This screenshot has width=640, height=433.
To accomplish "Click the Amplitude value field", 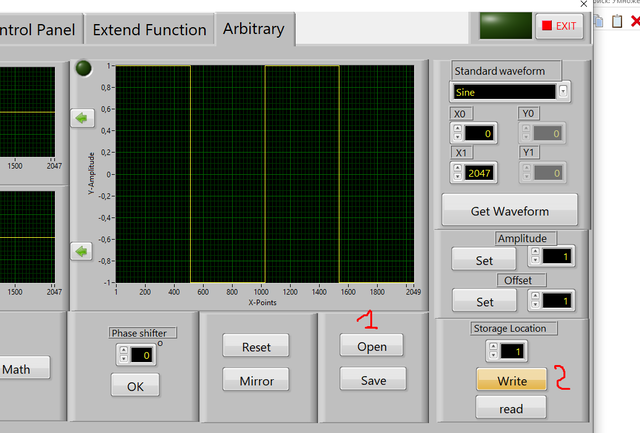I will (557, 256).
